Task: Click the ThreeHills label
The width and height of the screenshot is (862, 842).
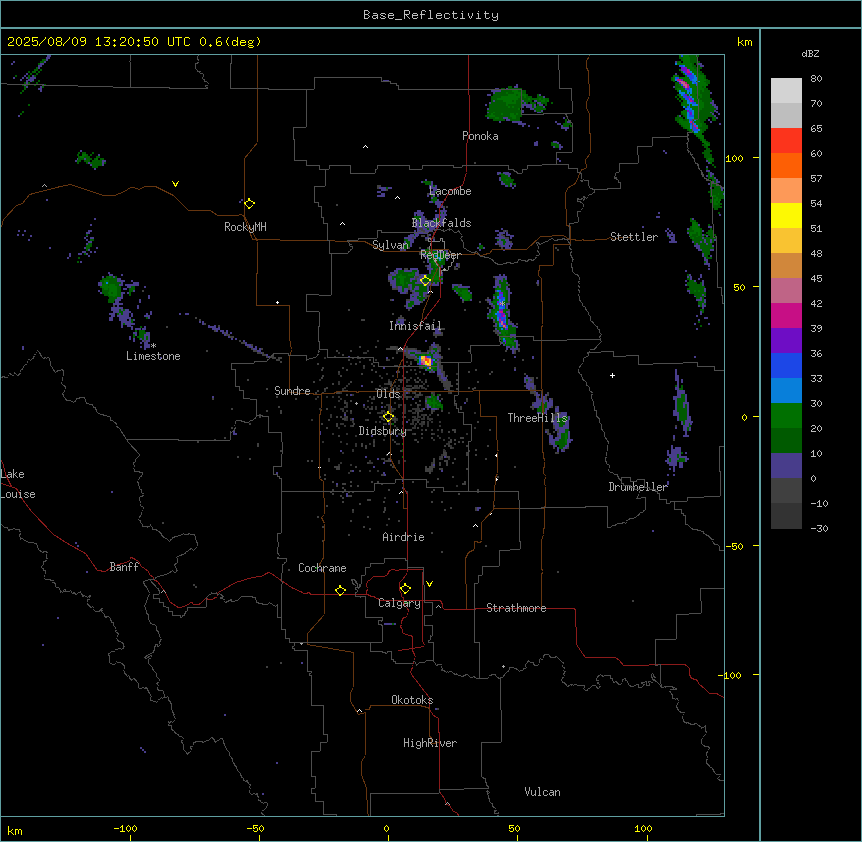Action: point(537,418)
